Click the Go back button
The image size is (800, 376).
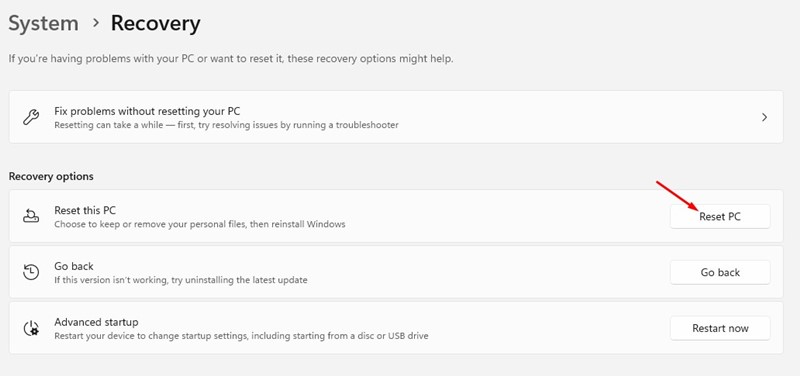pos(720,272)
